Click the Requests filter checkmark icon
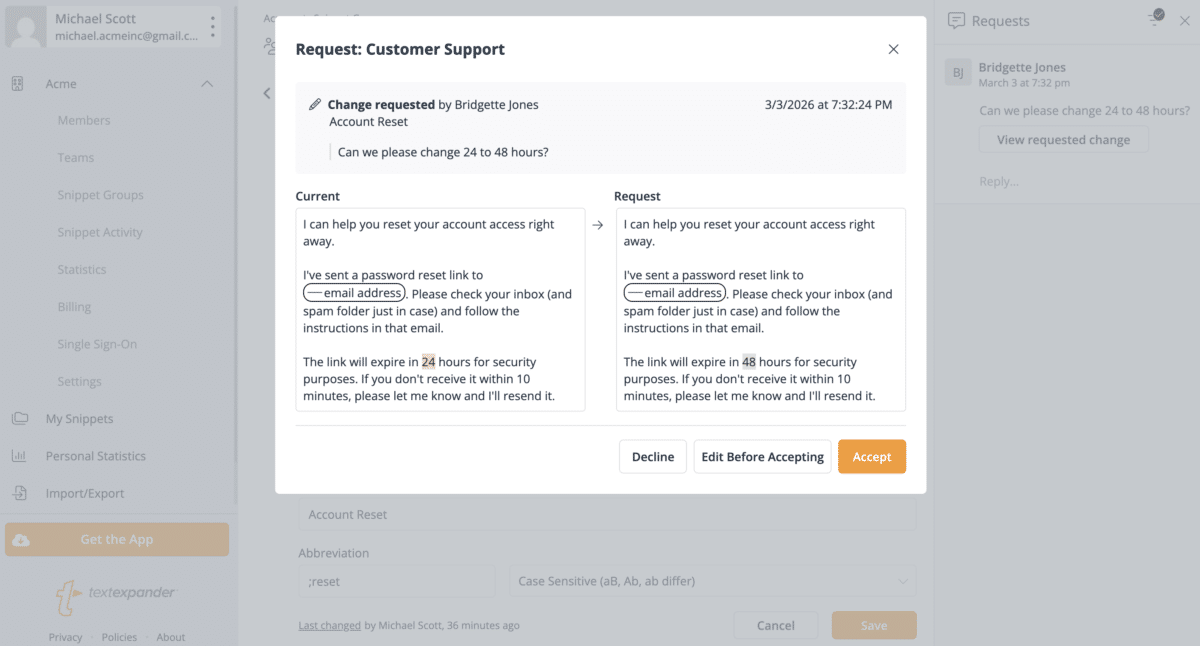 pyautogui.click(x=1156, y=17)
